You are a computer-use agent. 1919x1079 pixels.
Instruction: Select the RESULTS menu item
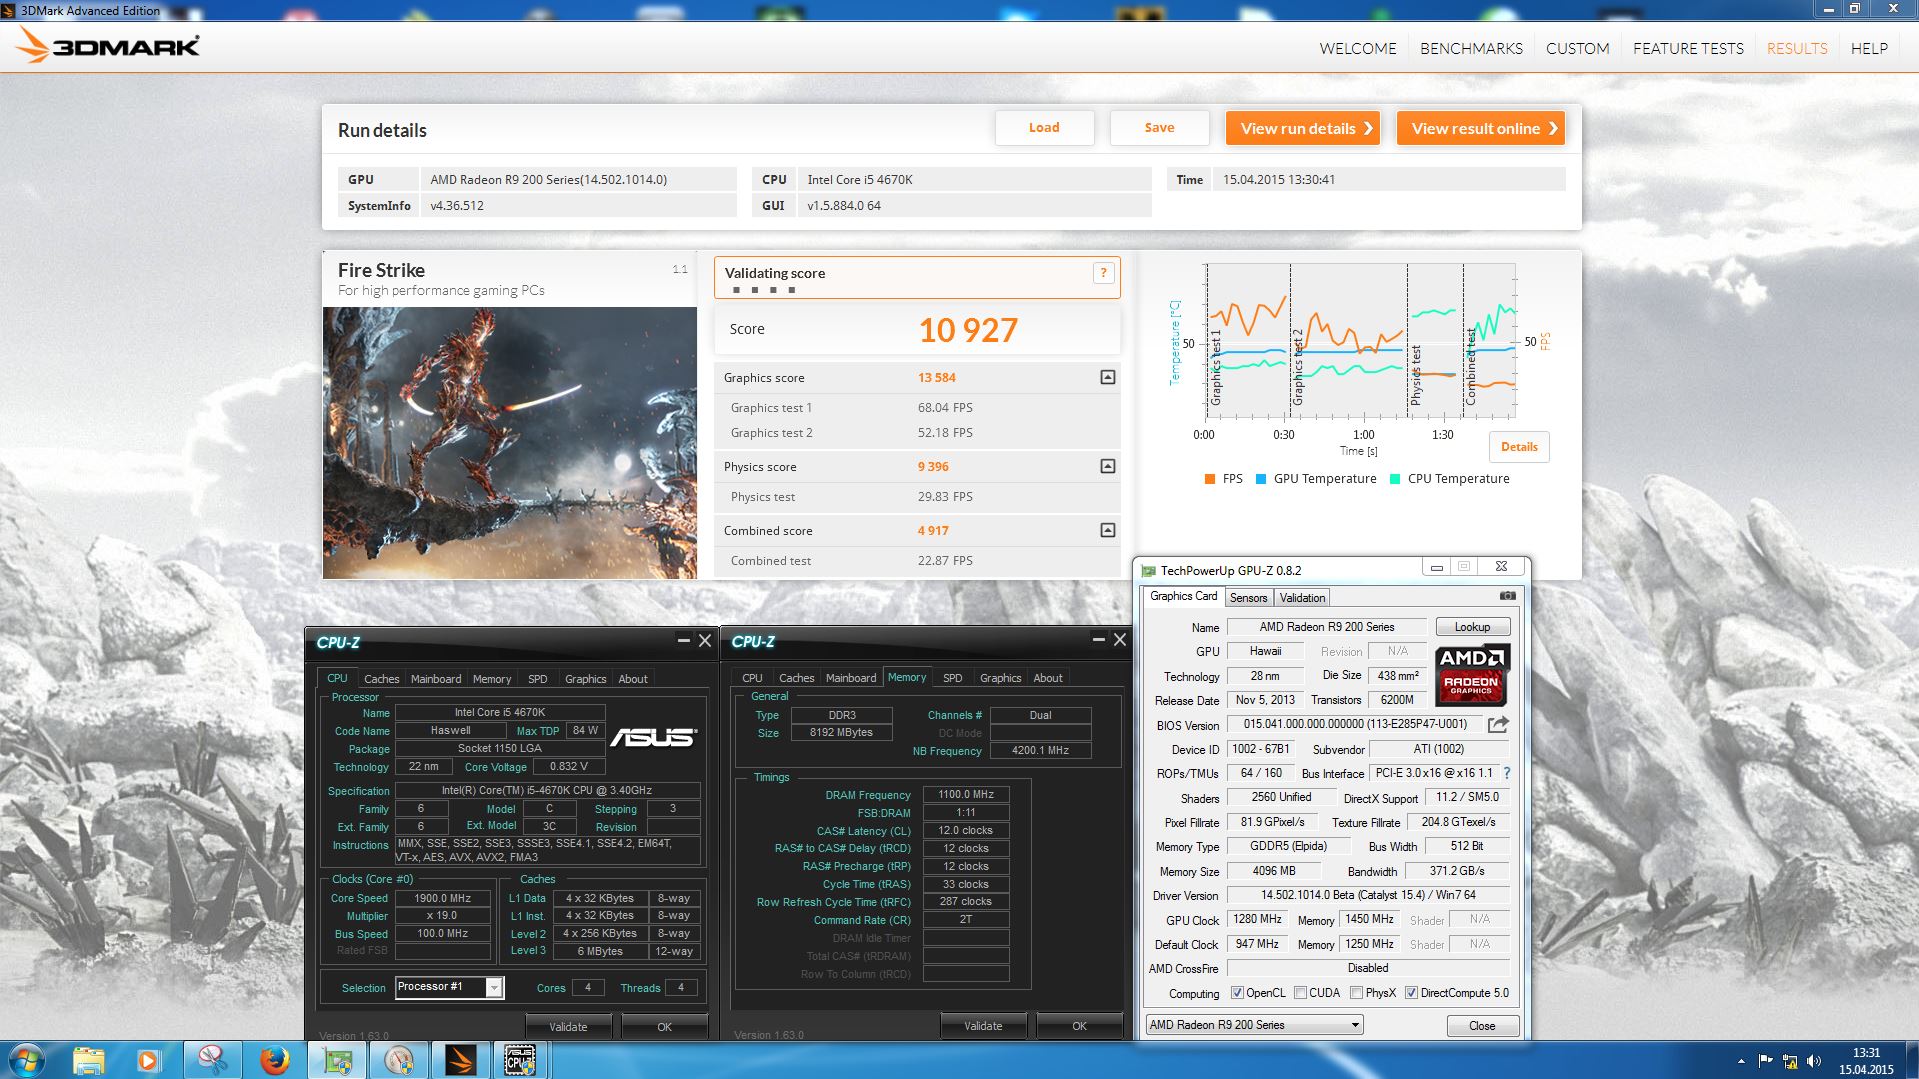(x=1796, y=48)
